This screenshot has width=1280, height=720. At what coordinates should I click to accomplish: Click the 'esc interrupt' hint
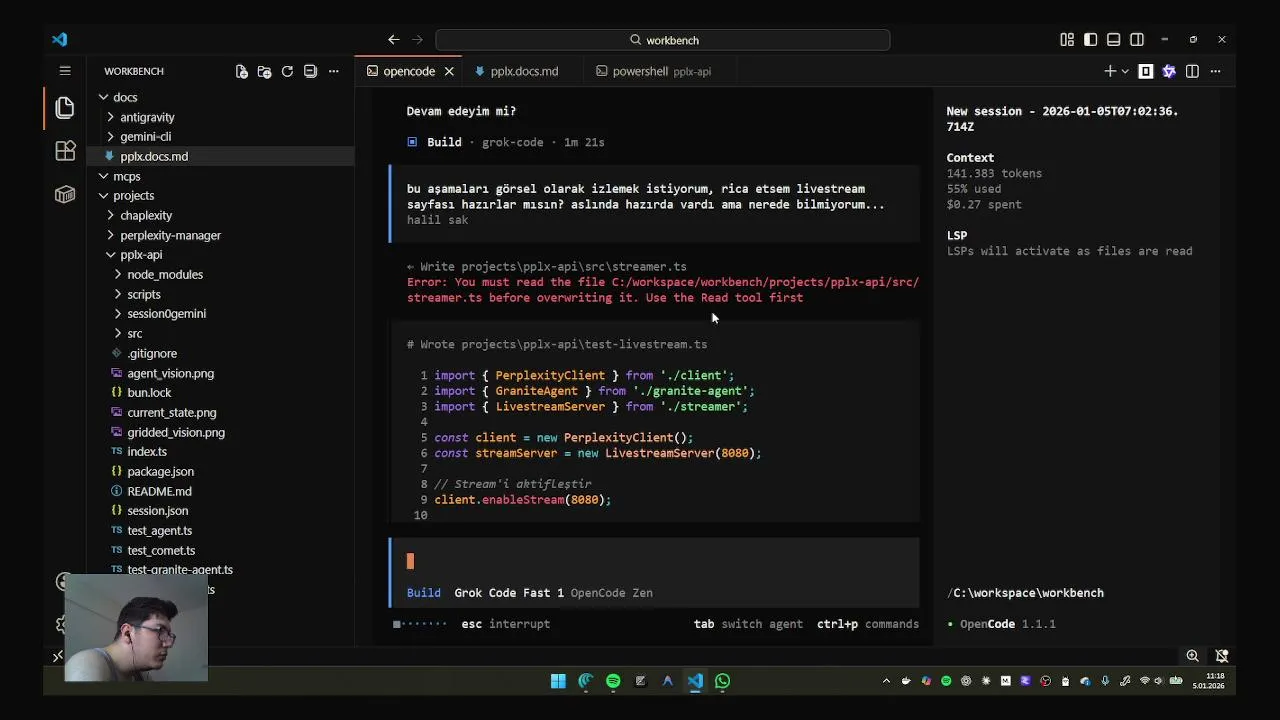[x=505, y=624]
